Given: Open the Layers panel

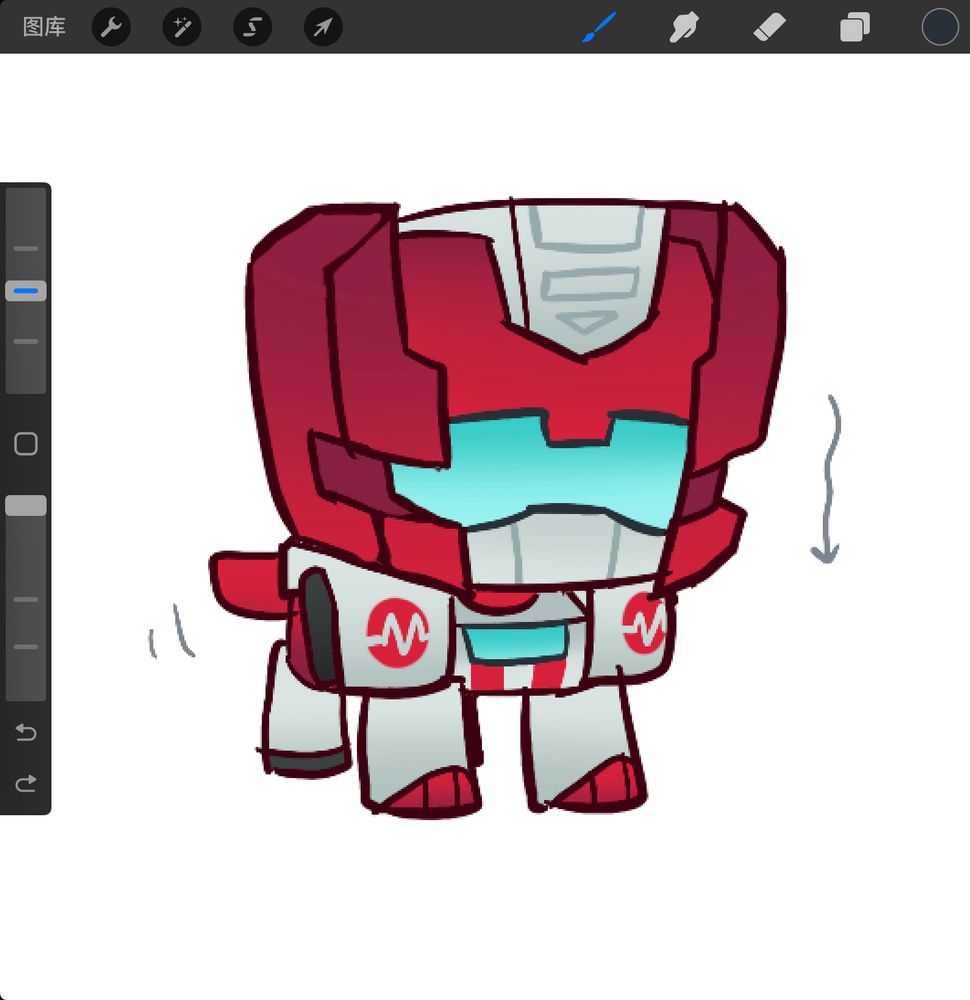Looking at the screenshot, I should click(x=855, y=27).
